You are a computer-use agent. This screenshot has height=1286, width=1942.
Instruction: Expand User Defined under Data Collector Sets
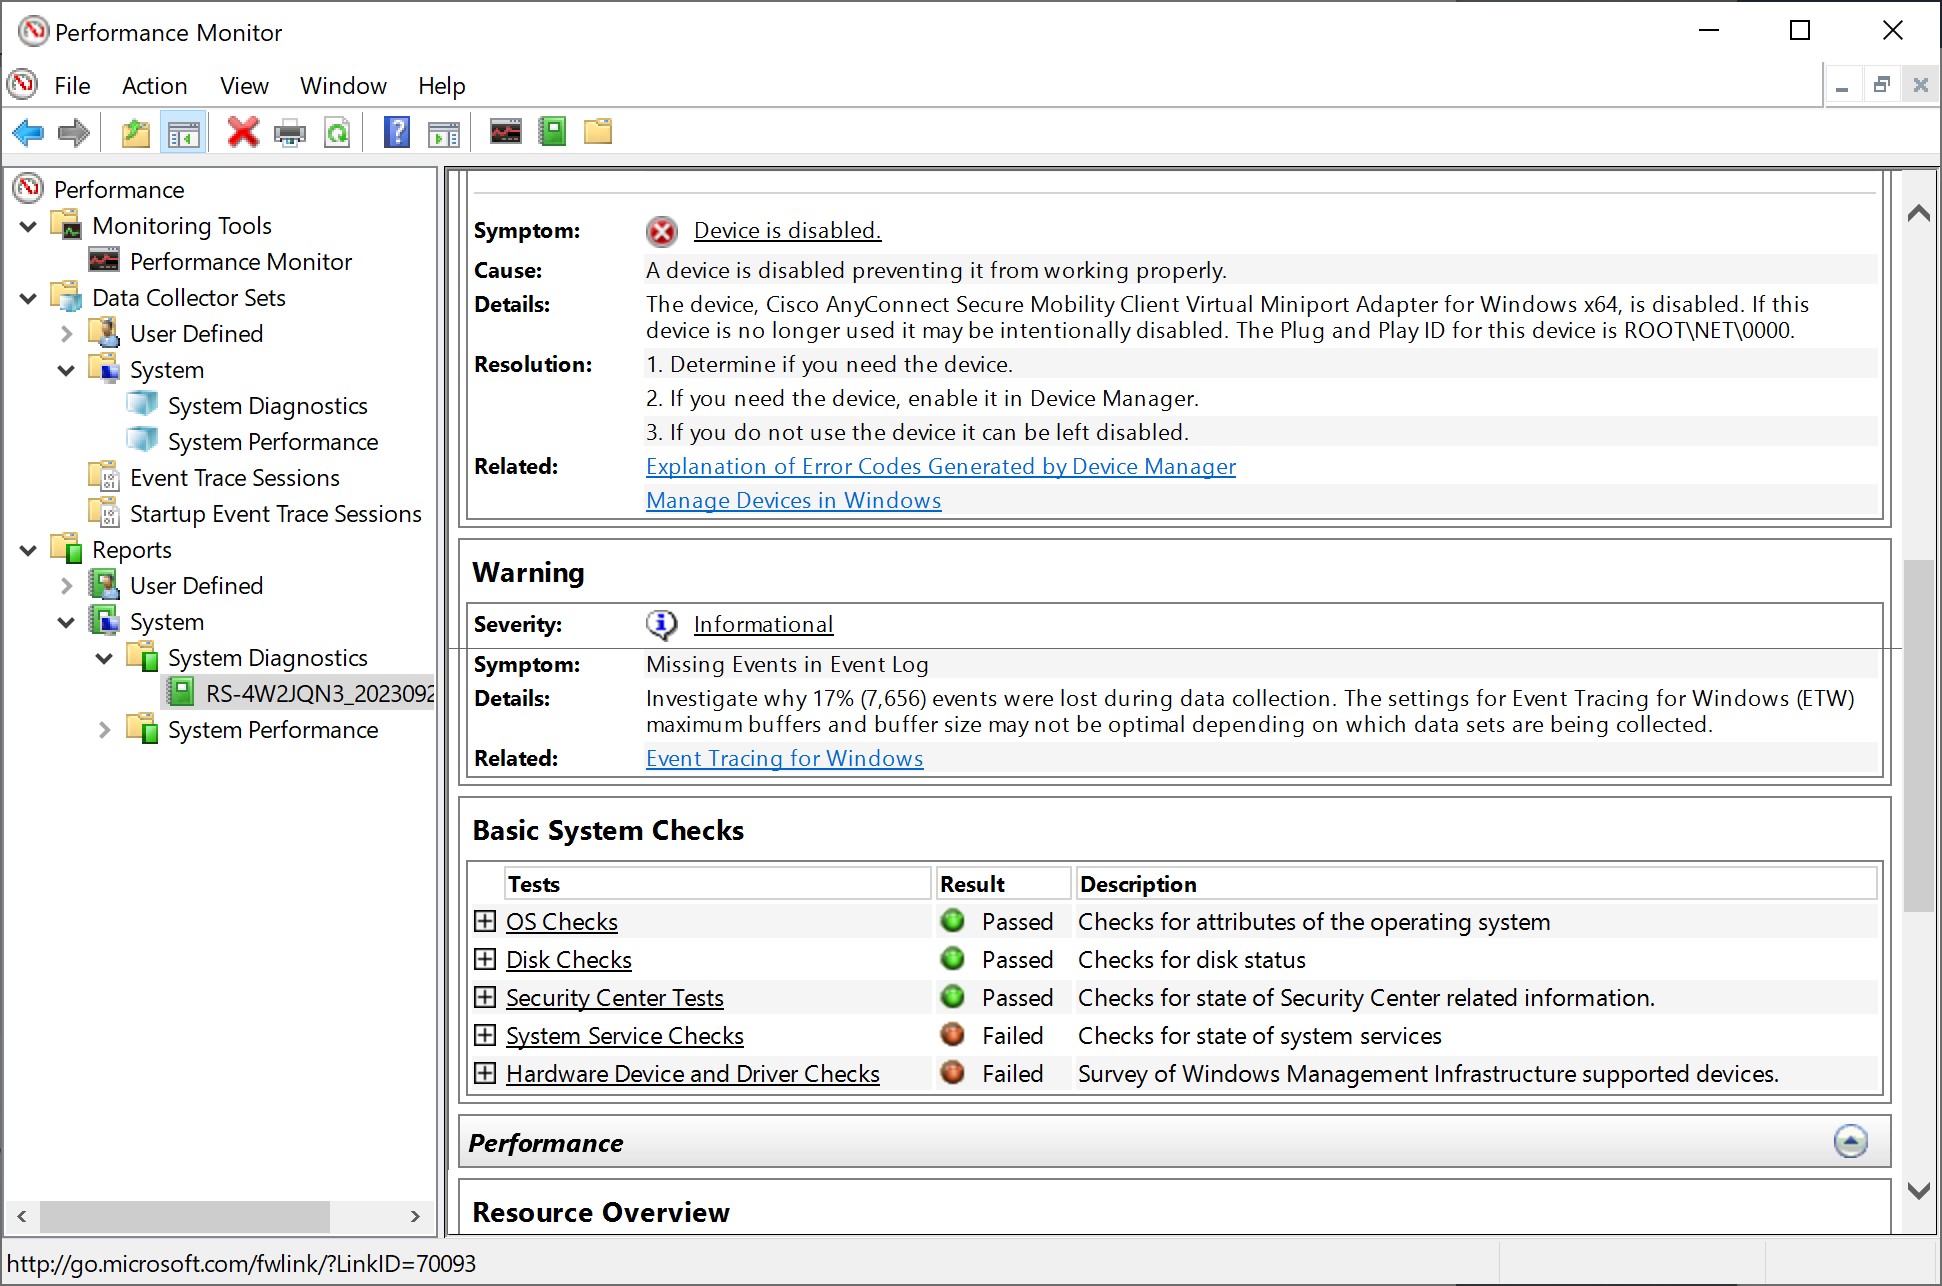pyautogui.click(x=67, y=334)
